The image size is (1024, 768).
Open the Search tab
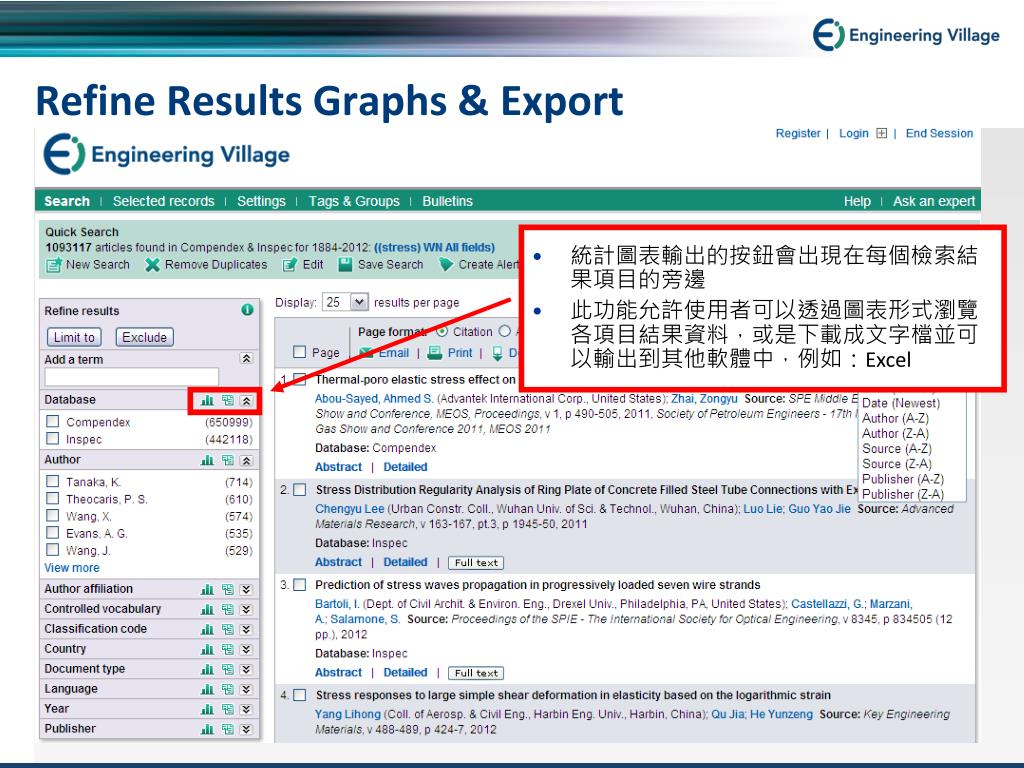coord(67,201)
